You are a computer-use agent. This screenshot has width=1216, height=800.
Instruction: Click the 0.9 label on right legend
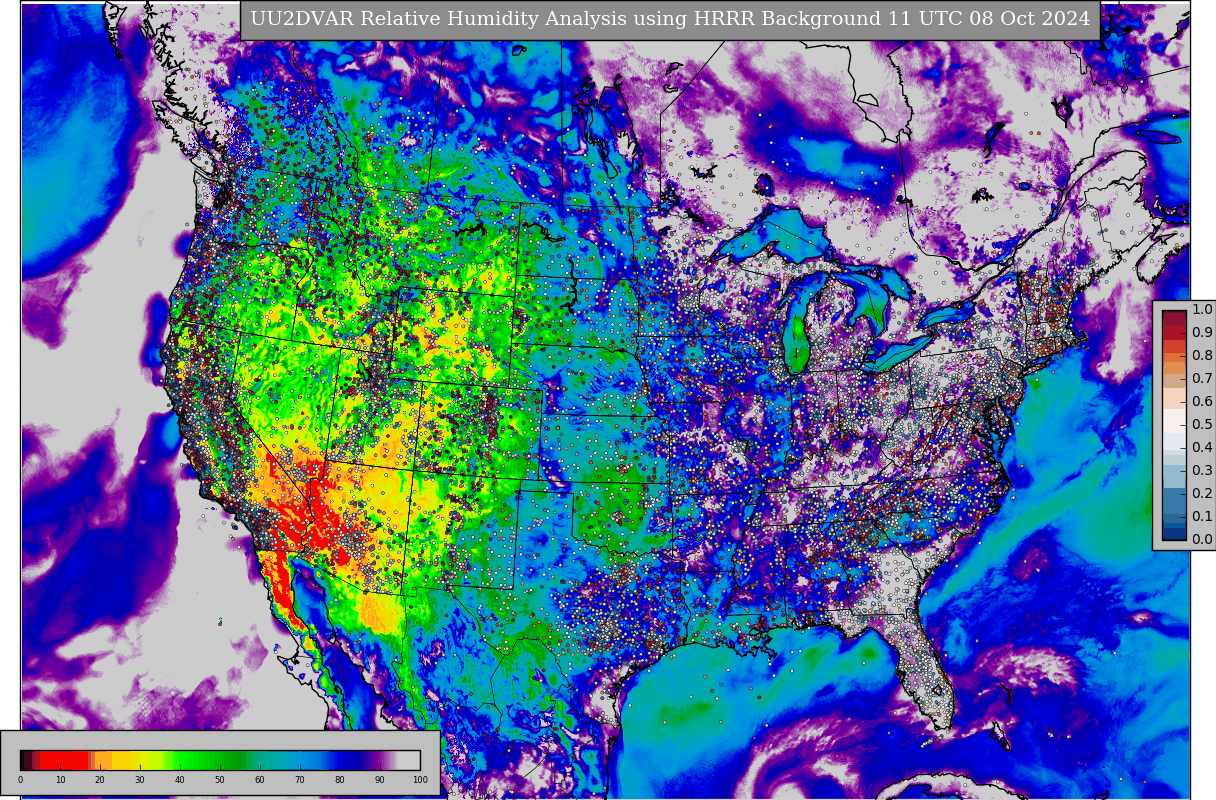point(1202,333)
